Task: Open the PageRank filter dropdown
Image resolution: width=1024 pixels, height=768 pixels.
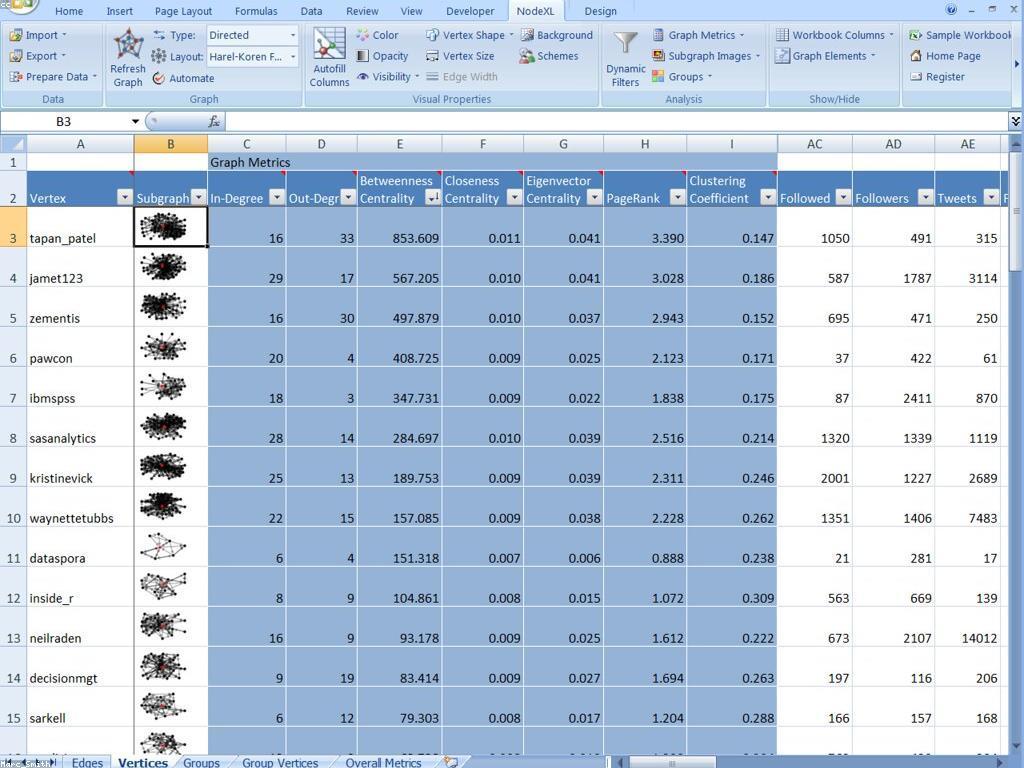Action: click(x=678, y=197)
